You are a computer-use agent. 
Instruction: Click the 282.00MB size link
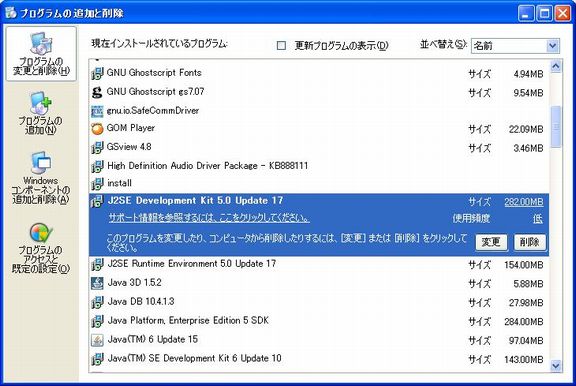click(x=524, y=202)
